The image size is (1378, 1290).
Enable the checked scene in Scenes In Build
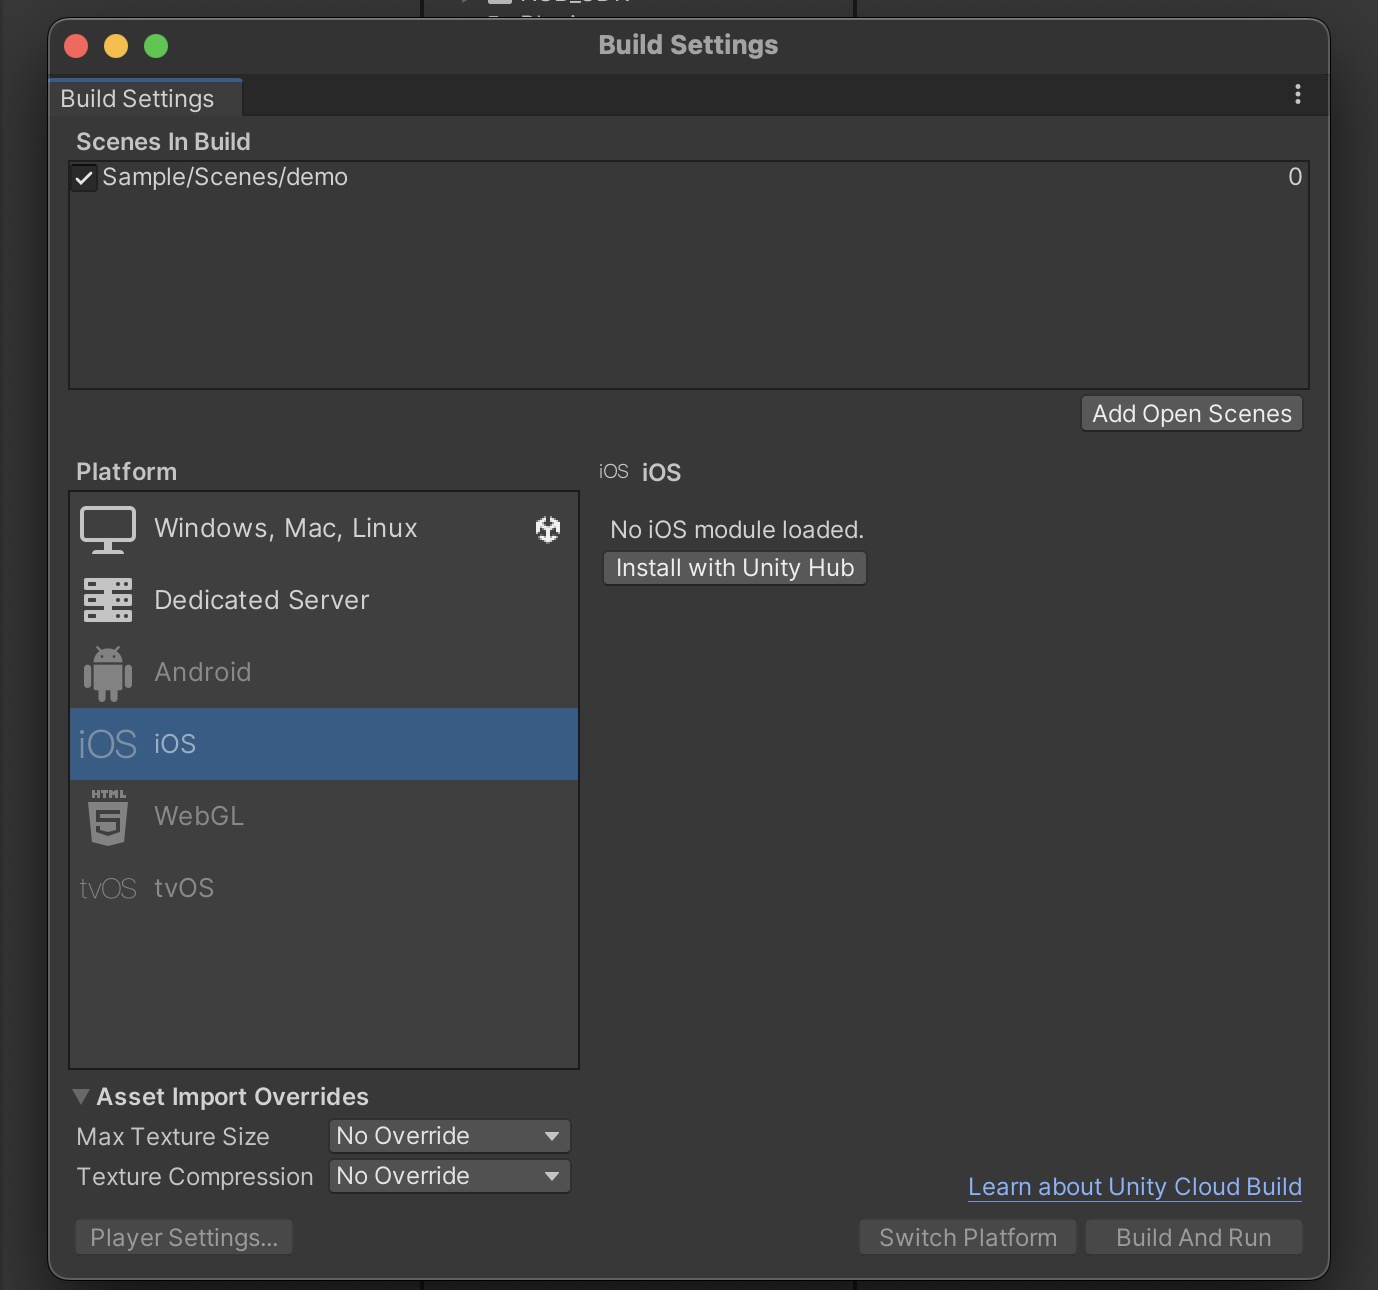(84, 177)
